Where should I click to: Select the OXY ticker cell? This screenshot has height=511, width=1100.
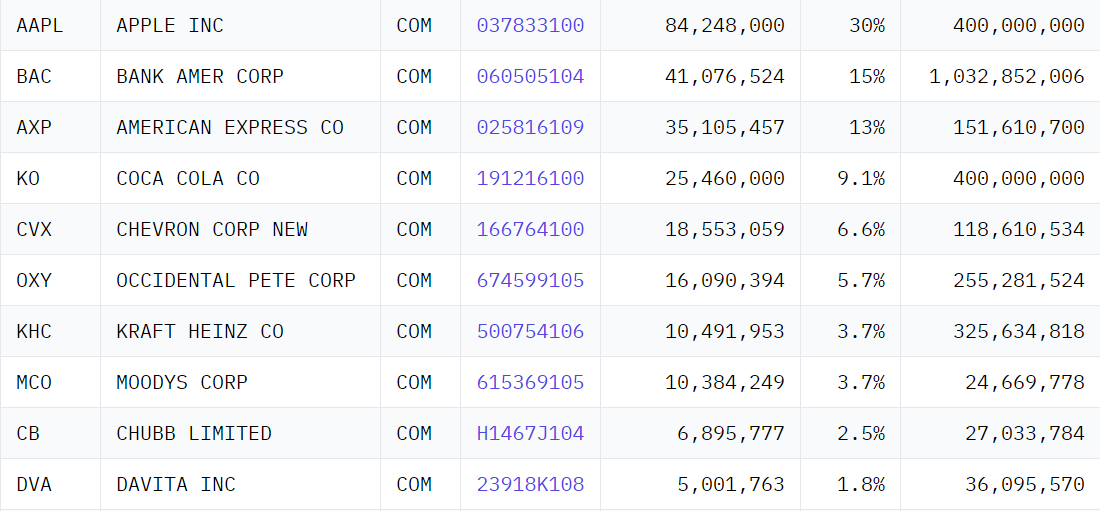pyautogui.click(x=51, y=280)
